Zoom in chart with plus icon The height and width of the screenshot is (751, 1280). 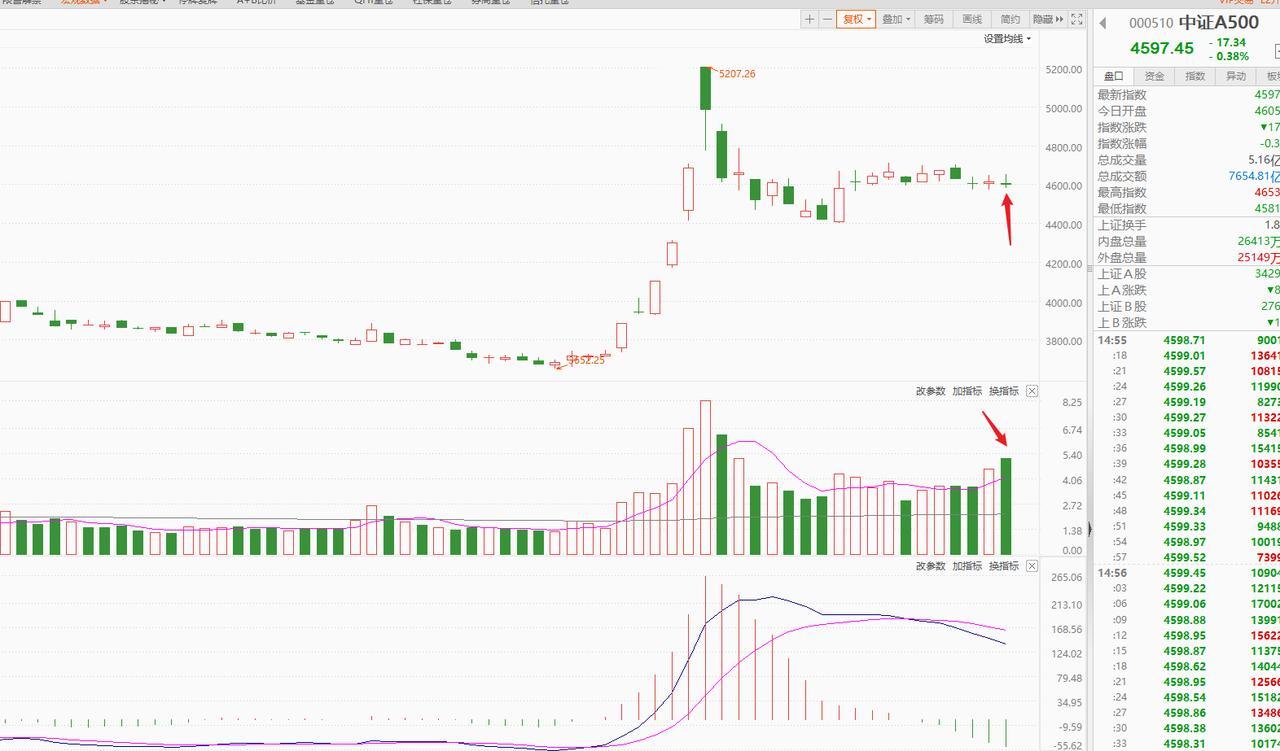pos(810,19)
